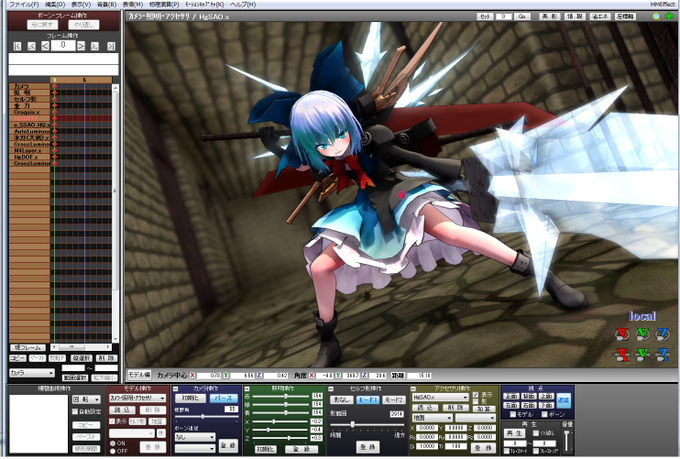680x459 pixels.
Task: Open the HgSAO.x accessory dropdown
Action: point(440,397)
